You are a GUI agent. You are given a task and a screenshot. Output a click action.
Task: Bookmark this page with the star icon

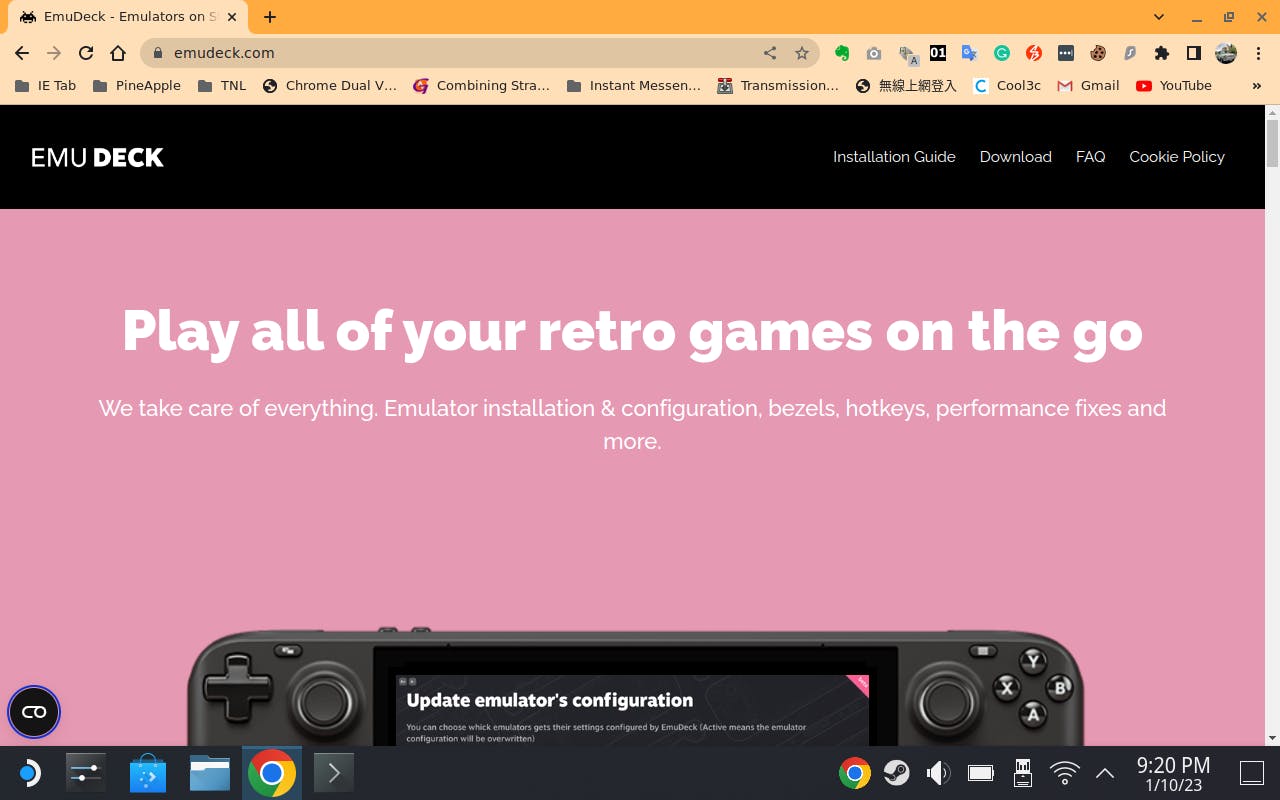[x=802, y=53]
